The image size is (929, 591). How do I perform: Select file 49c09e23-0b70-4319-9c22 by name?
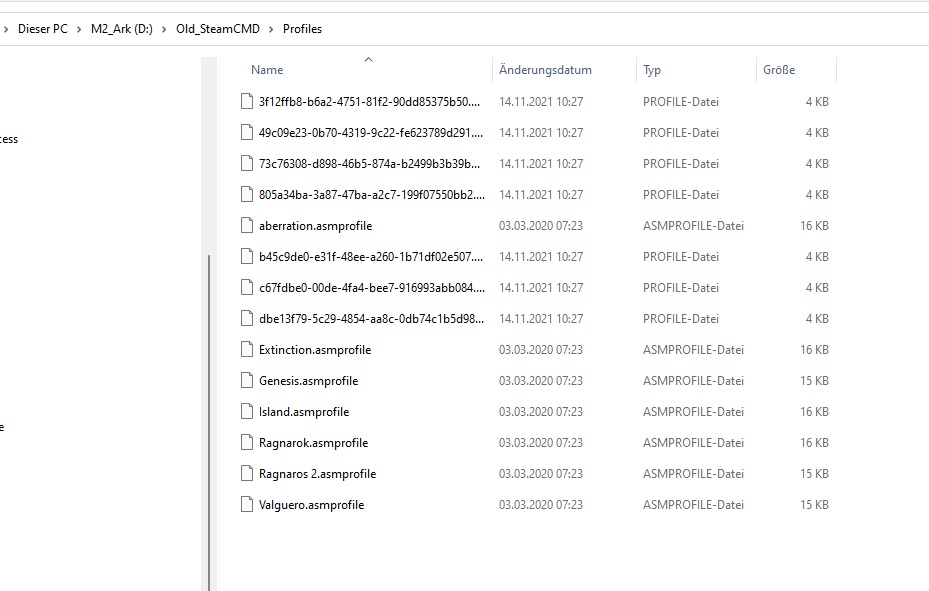pyautogui.click(x=369, y=133)
